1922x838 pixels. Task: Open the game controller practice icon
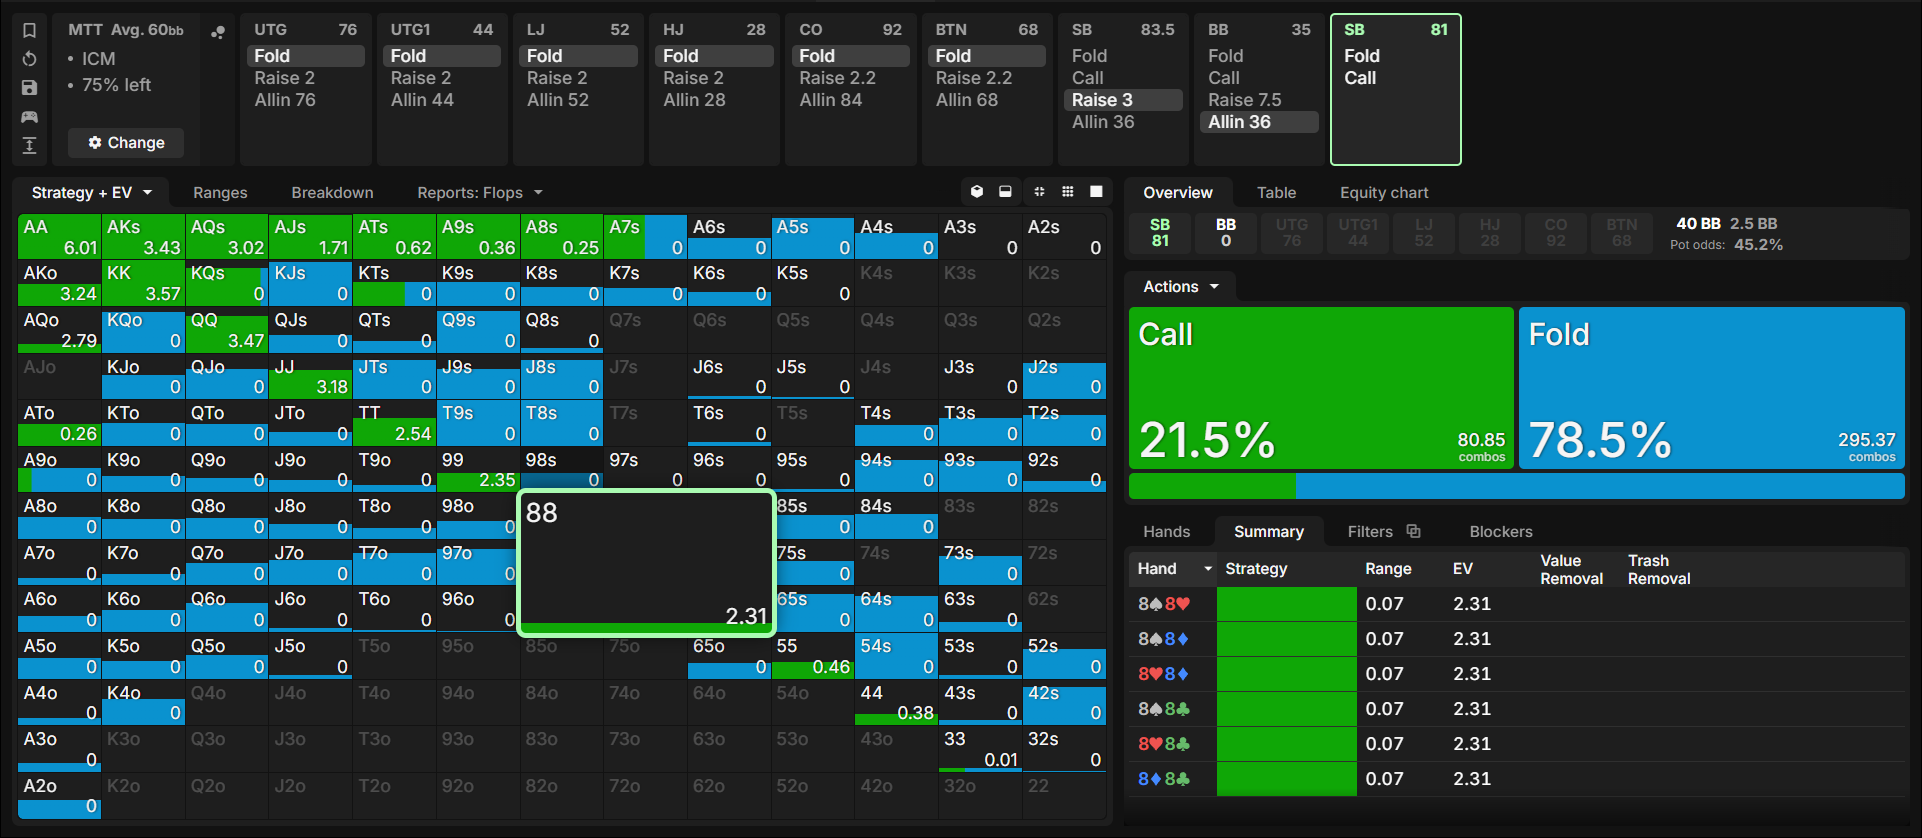click(x=30, y=117)
